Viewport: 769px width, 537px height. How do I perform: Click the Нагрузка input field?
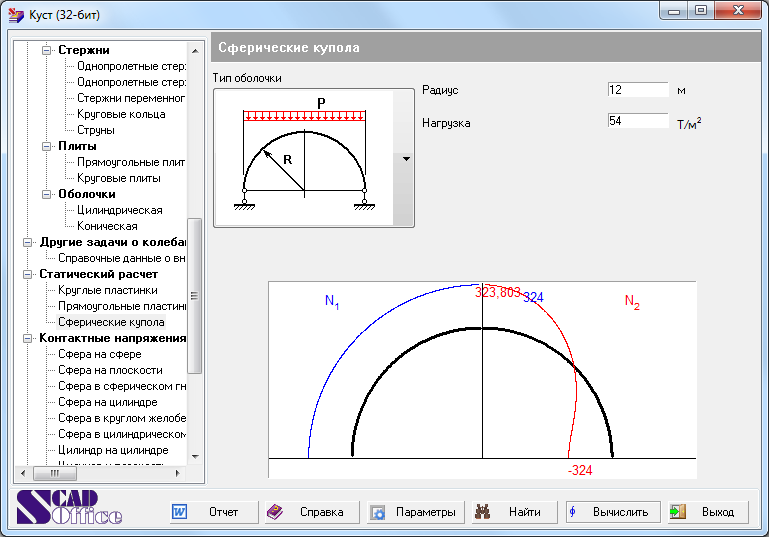click(637, 122)
